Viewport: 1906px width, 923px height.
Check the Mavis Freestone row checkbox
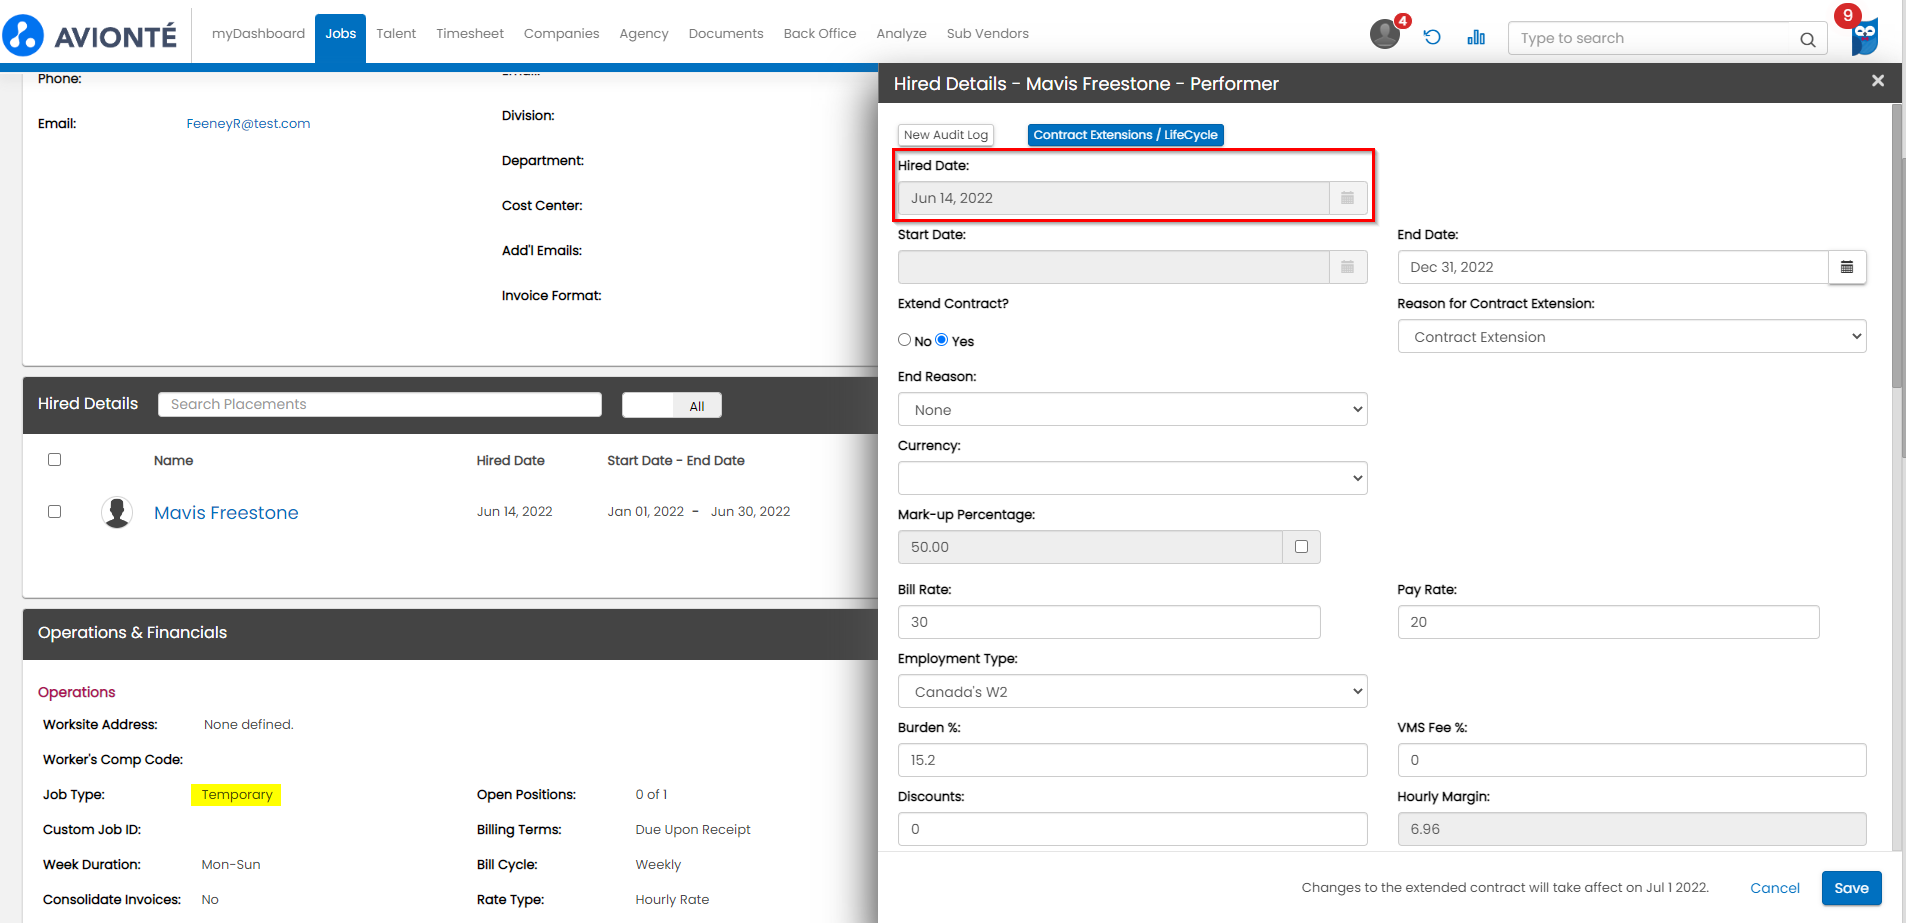point(55,511)
